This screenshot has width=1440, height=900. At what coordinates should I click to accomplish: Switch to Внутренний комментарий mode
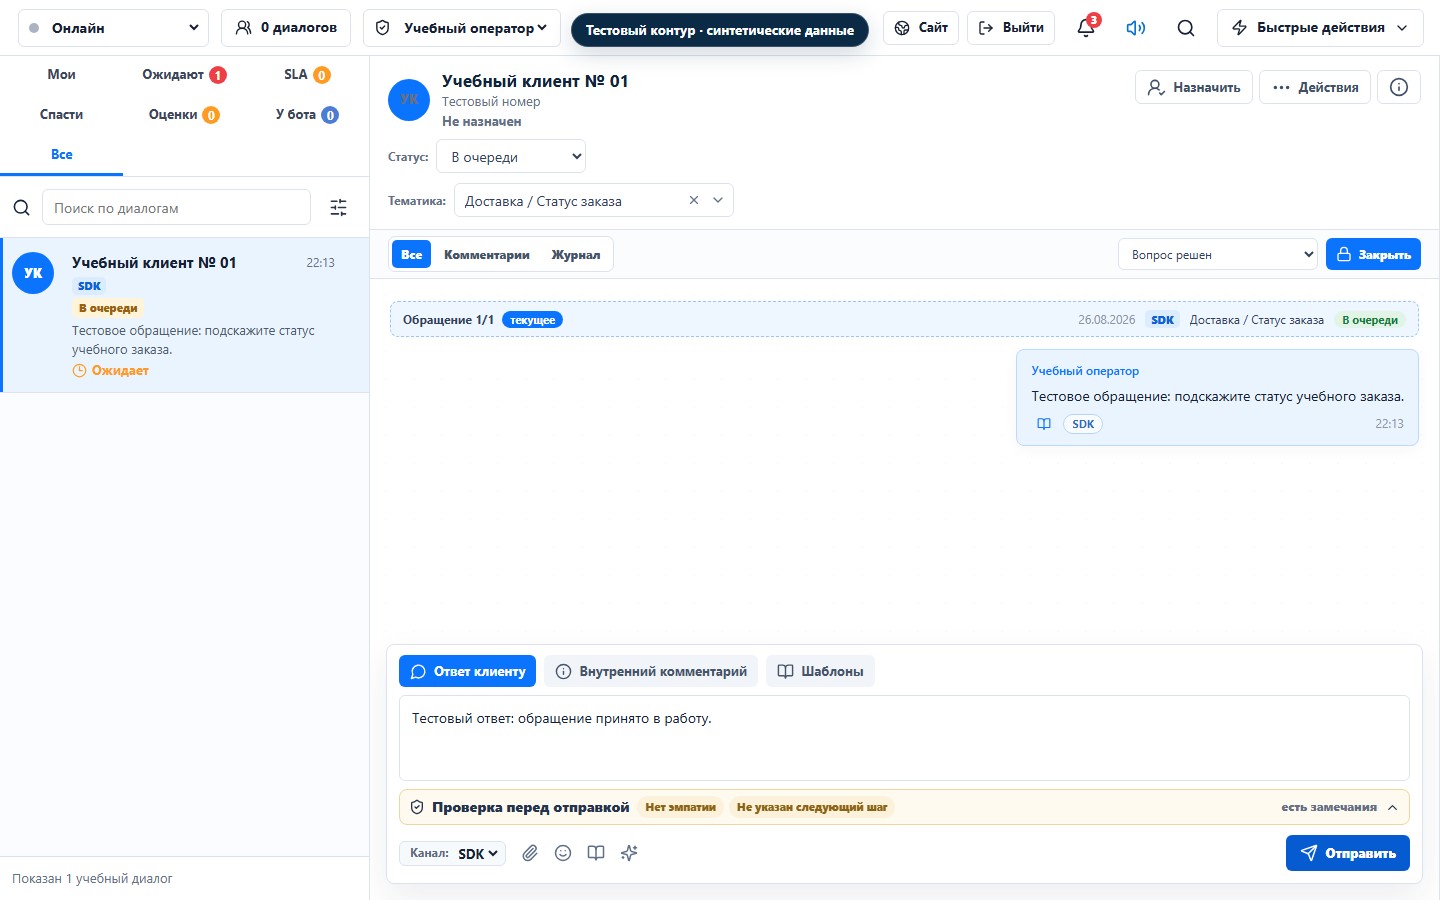pyautogui.click(x=651, y=671)
